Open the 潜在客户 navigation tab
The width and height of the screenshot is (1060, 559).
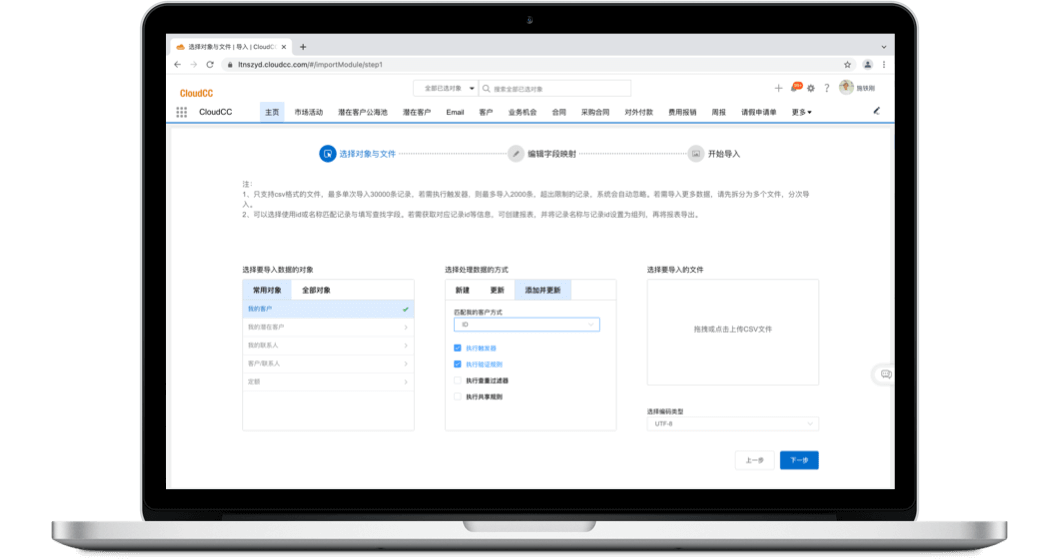416,112
